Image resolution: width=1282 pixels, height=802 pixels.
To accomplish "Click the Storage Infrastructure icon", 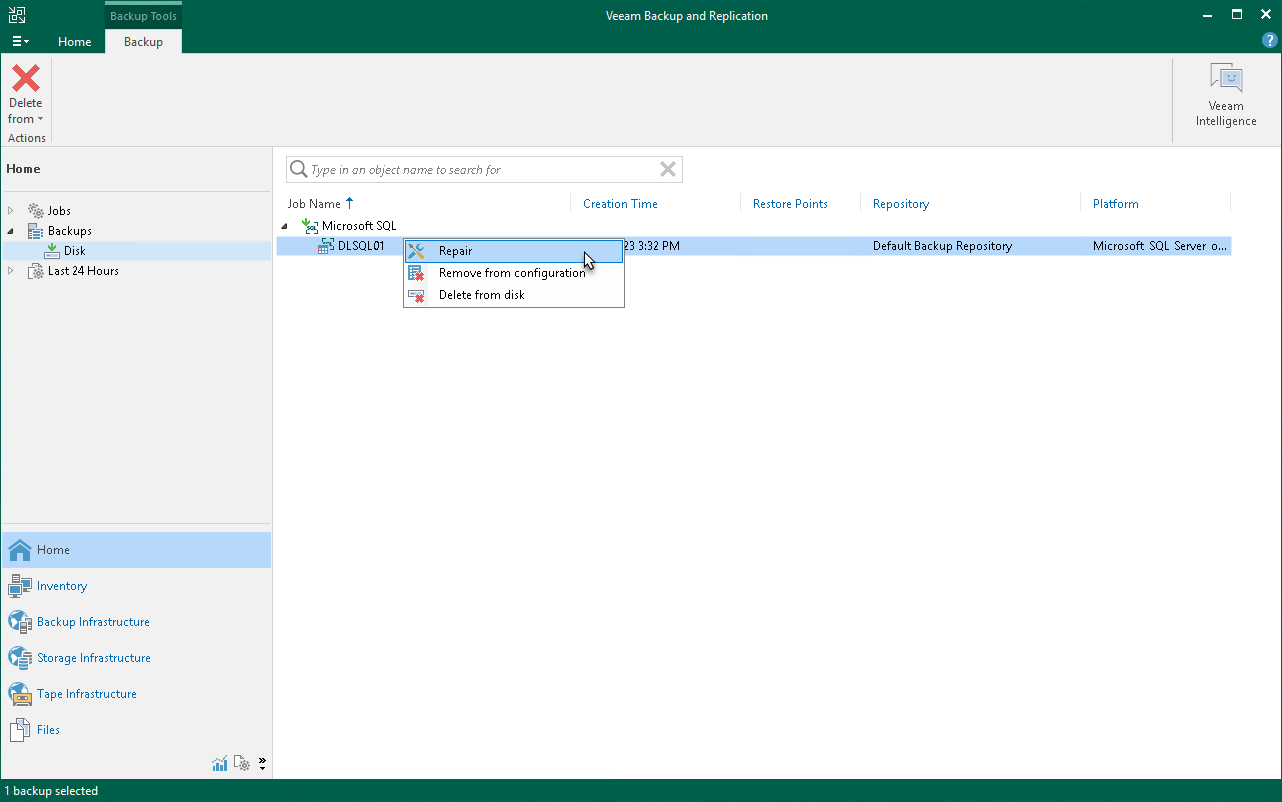I will point(20,658).
